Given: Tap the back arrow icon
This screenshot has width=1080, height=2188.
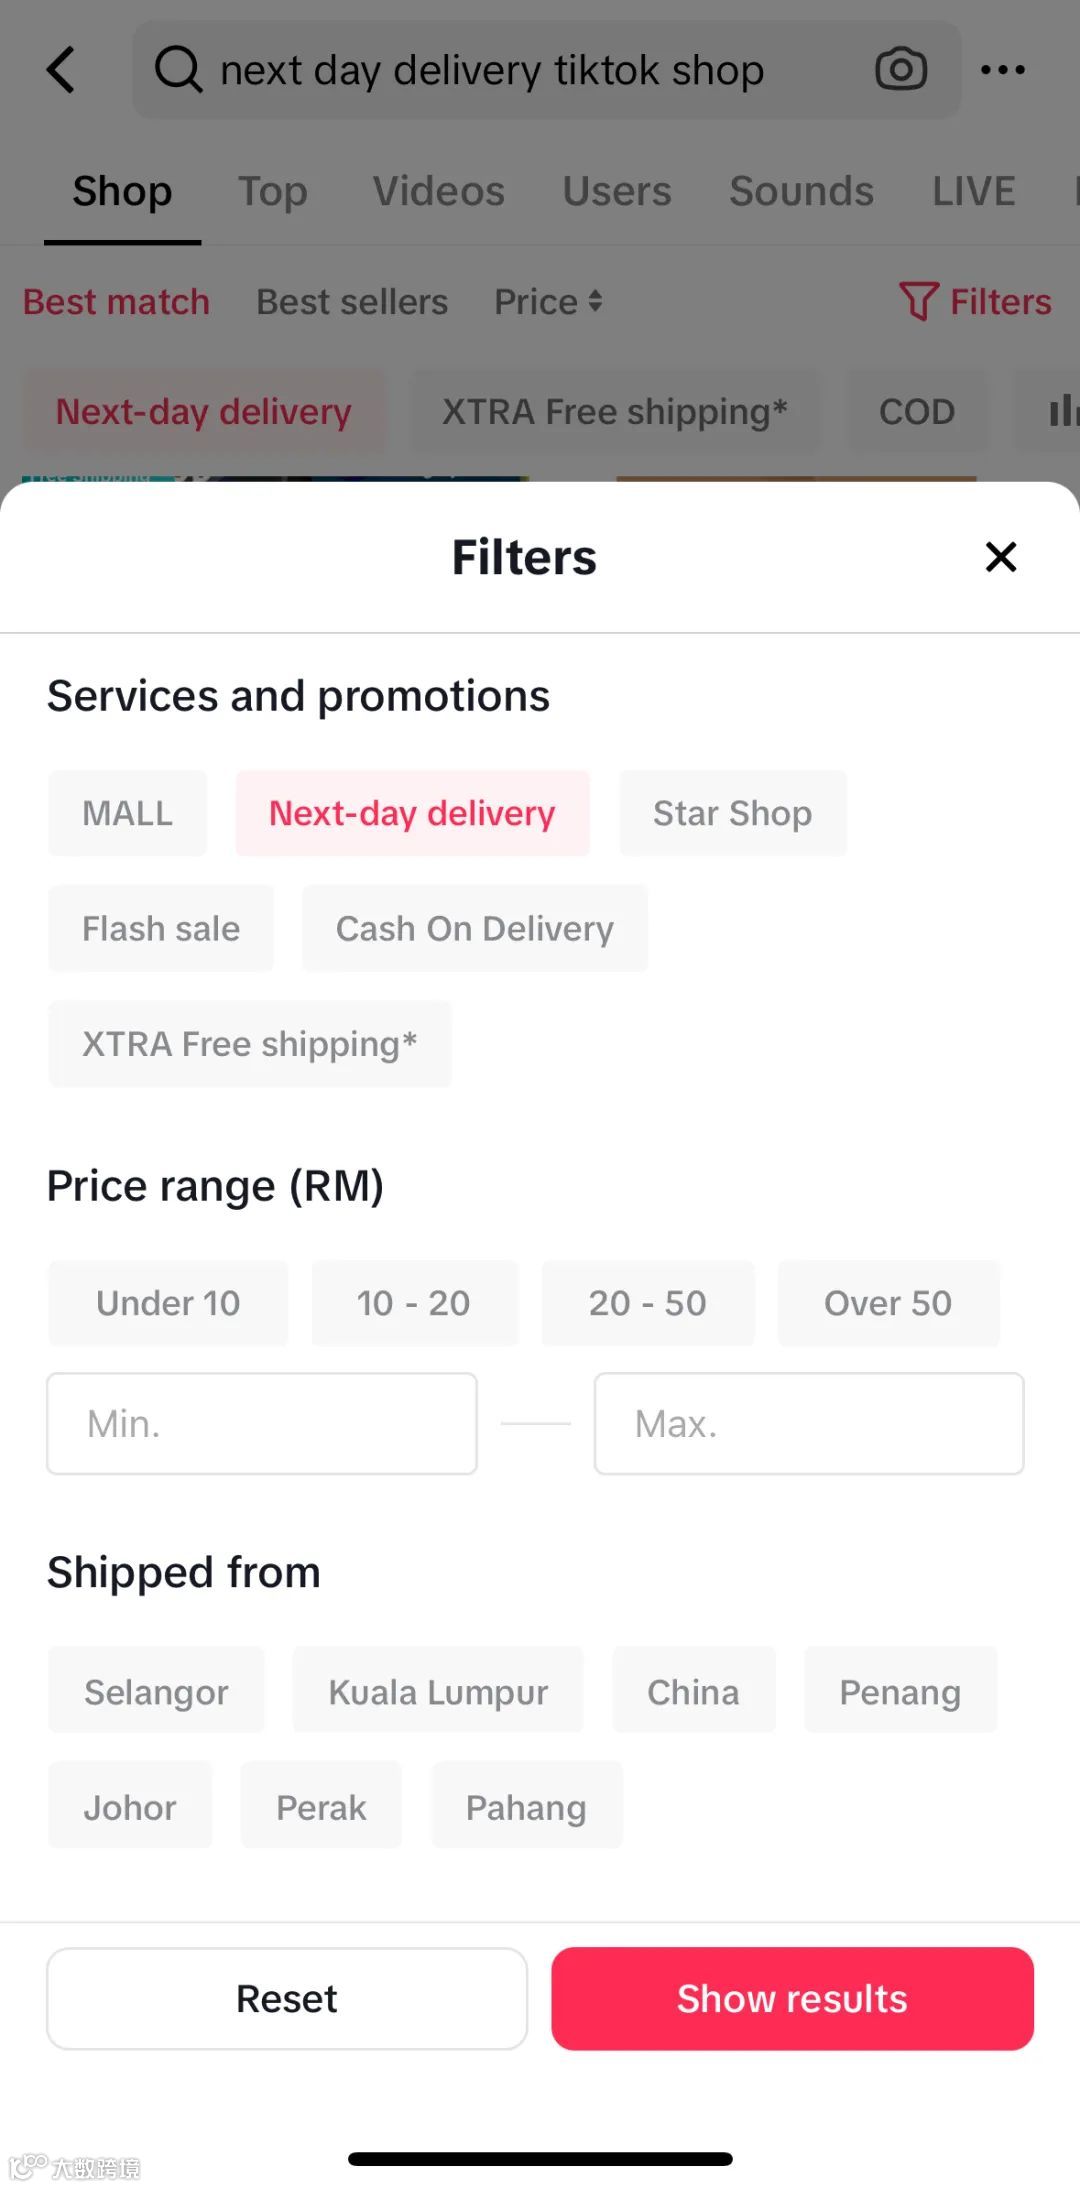Looking at the screenshot, I should (61, 70).
